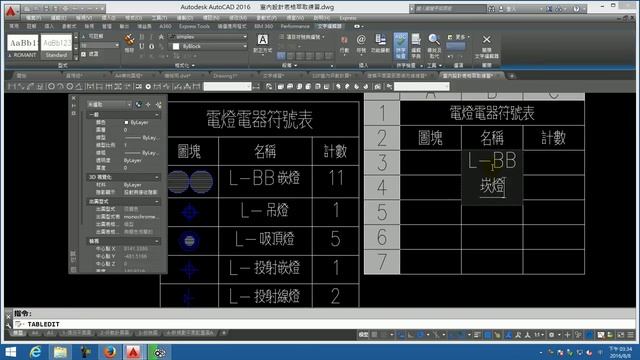Switch to the Drawing1 file tab
640x360 pixels.
pos(226,76)
